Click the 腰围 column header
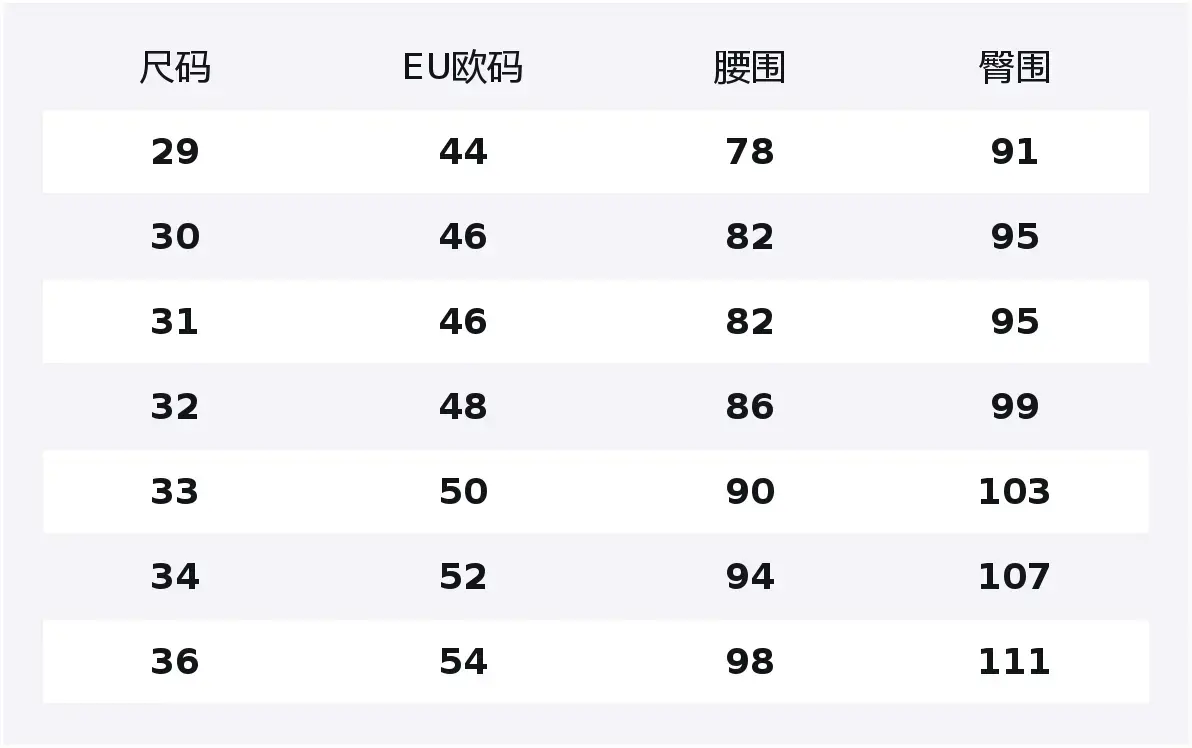Viewport: 1192px width, 748px height. click(x=749, y=68)
